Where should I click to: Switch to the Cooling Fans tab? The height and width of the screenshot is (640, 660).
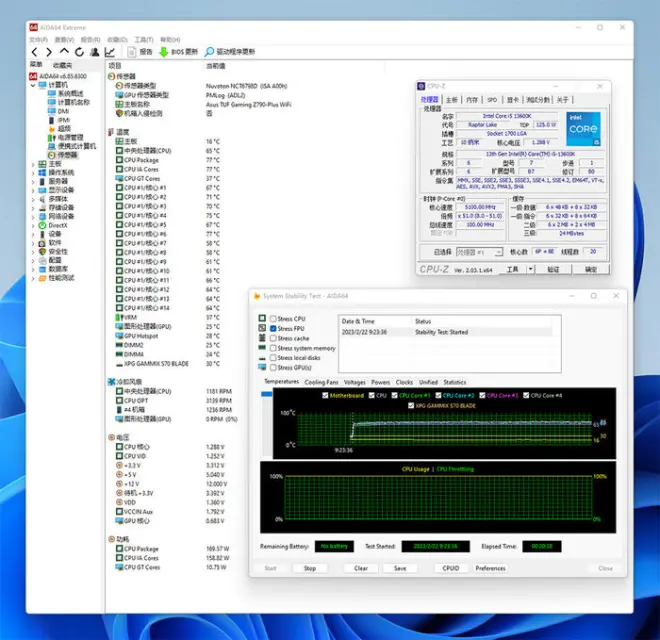tap(321, 382)
